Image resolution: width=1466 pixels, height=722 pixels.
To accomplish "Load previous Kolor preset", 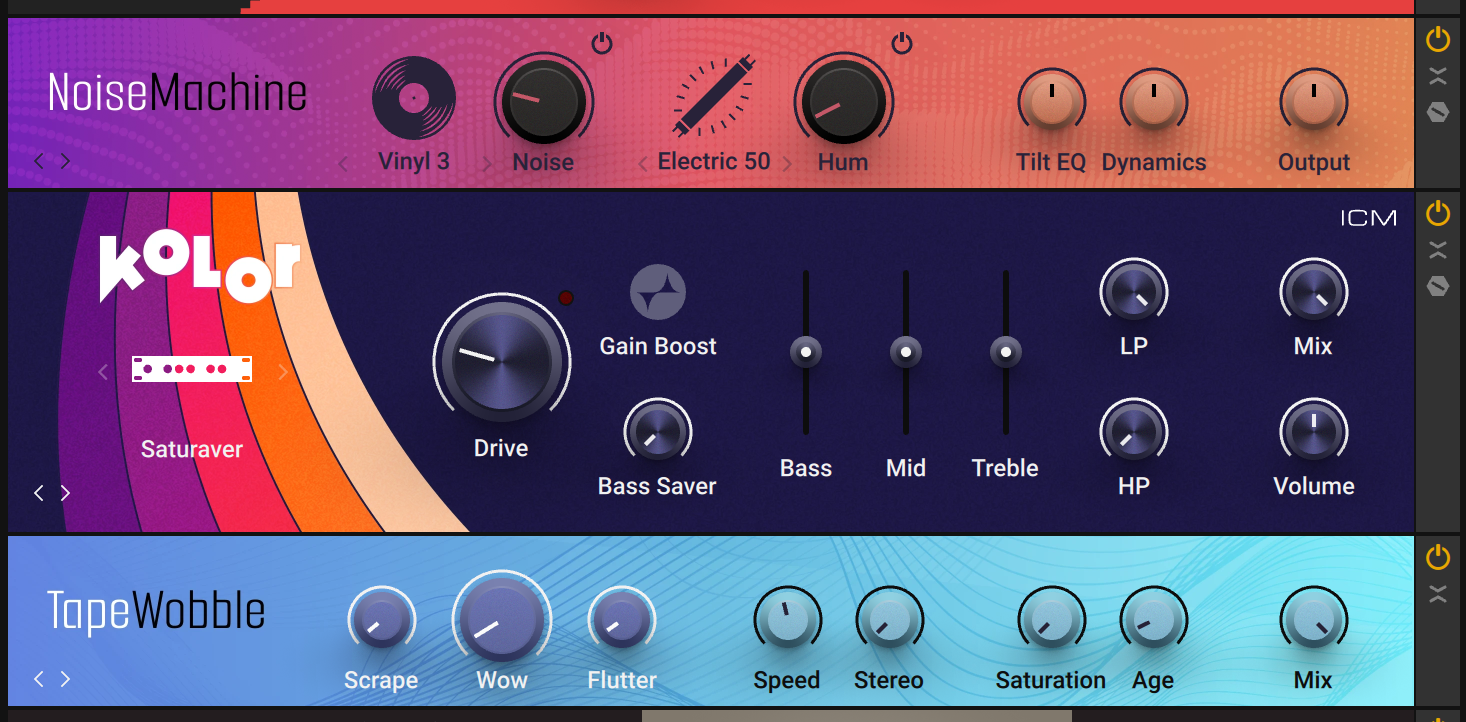I will coord(39,493).
